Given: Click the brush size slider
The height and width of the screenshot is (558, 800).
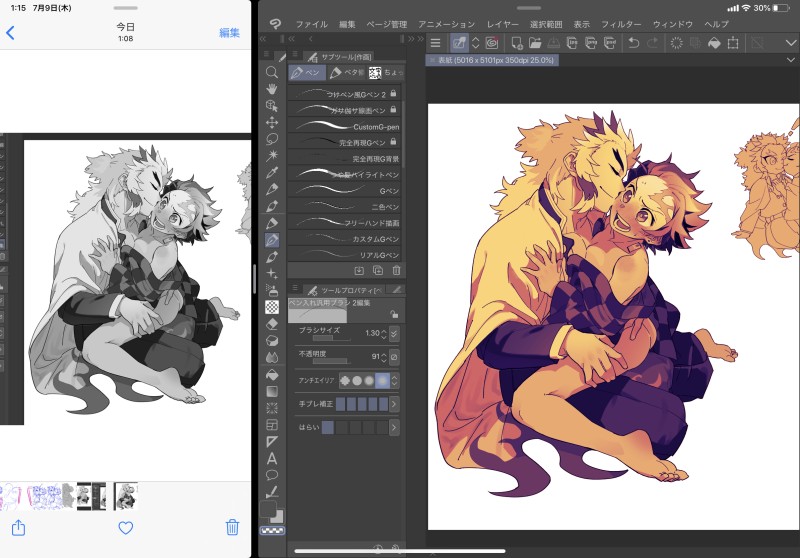Looking at the screenshot, I should [331, 338].
